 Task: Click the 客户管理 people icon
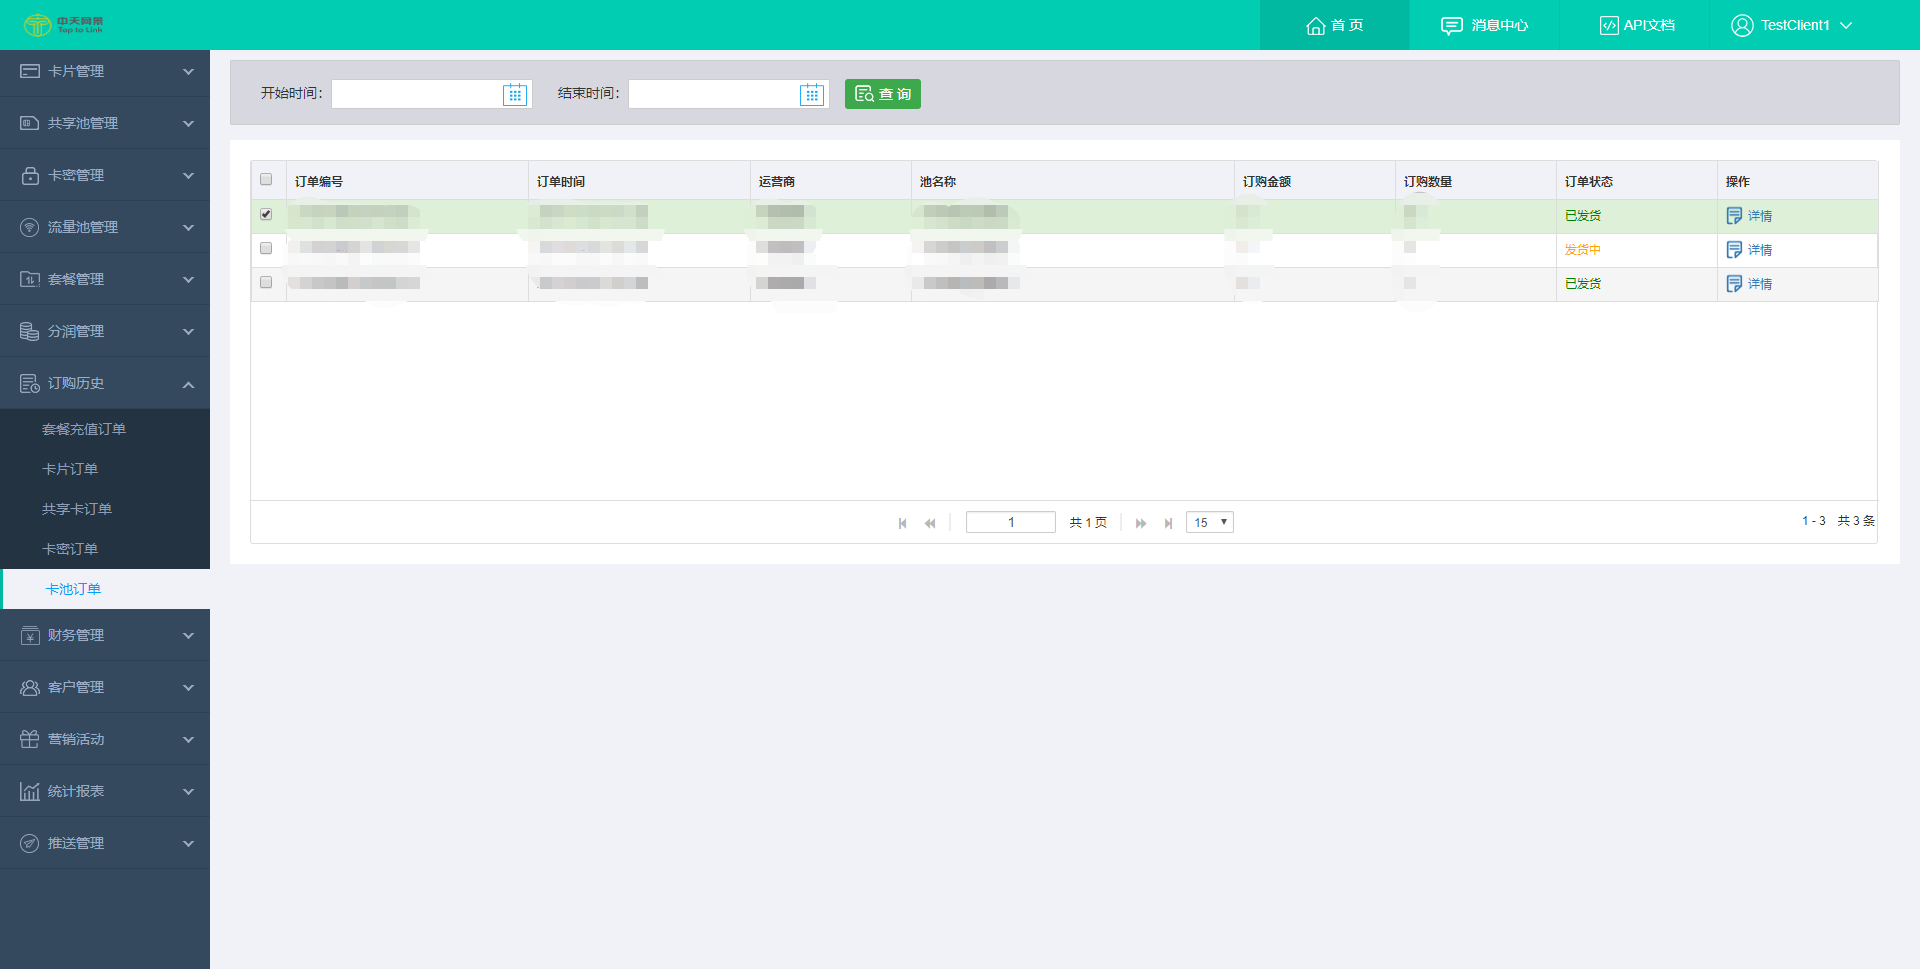pos(30,687)
